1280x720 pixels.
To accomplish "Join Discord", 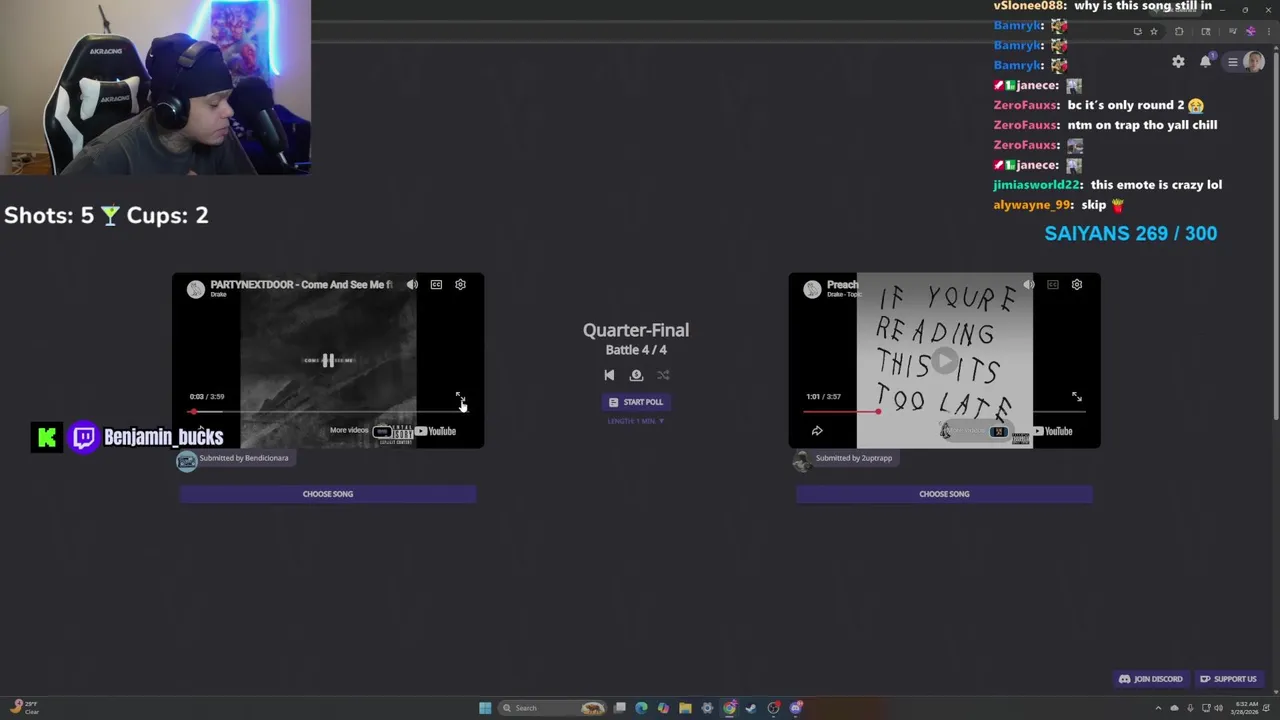I will click(1151, 679).
